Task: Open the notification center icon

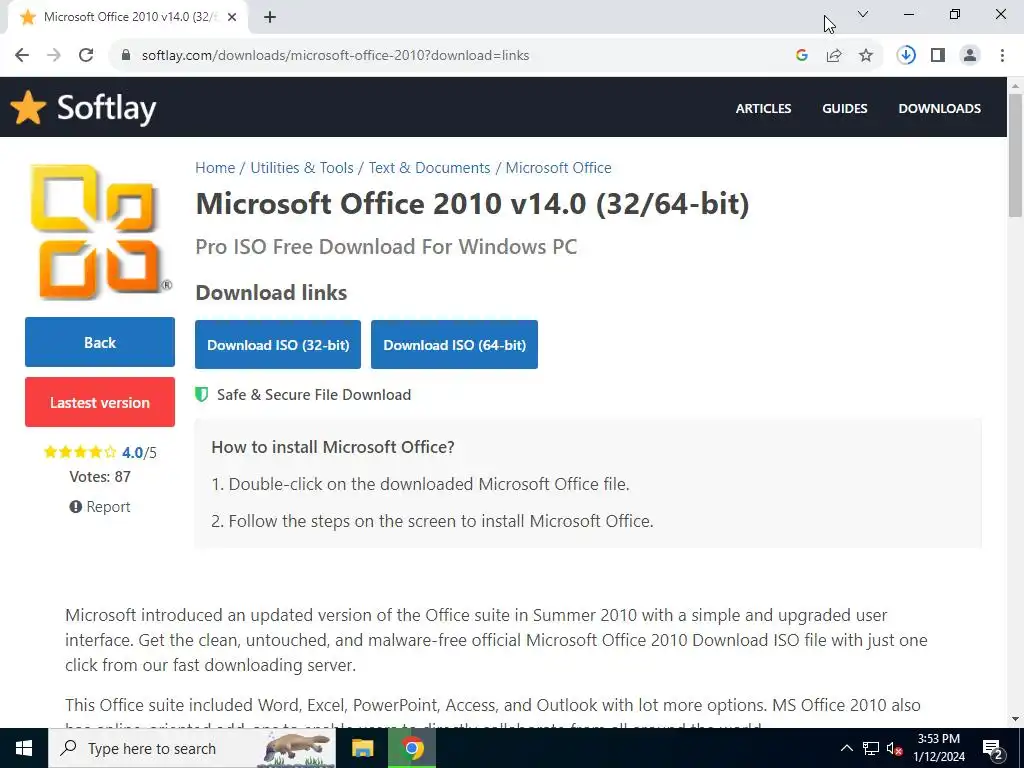Action: click(993, 749)
